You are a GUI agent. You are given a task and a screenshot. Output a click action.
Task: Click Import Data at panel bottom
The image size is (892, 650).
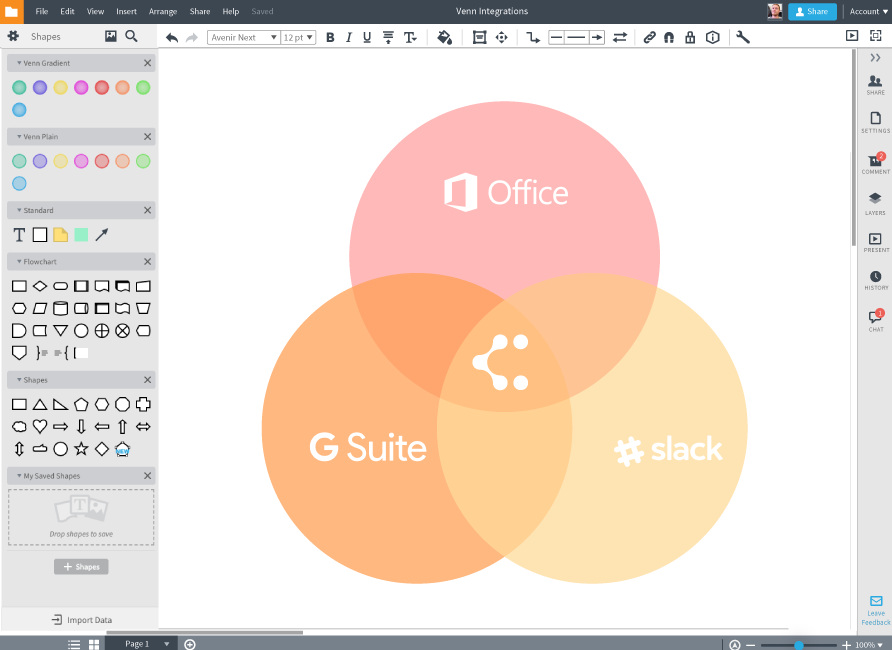point(81,620)
